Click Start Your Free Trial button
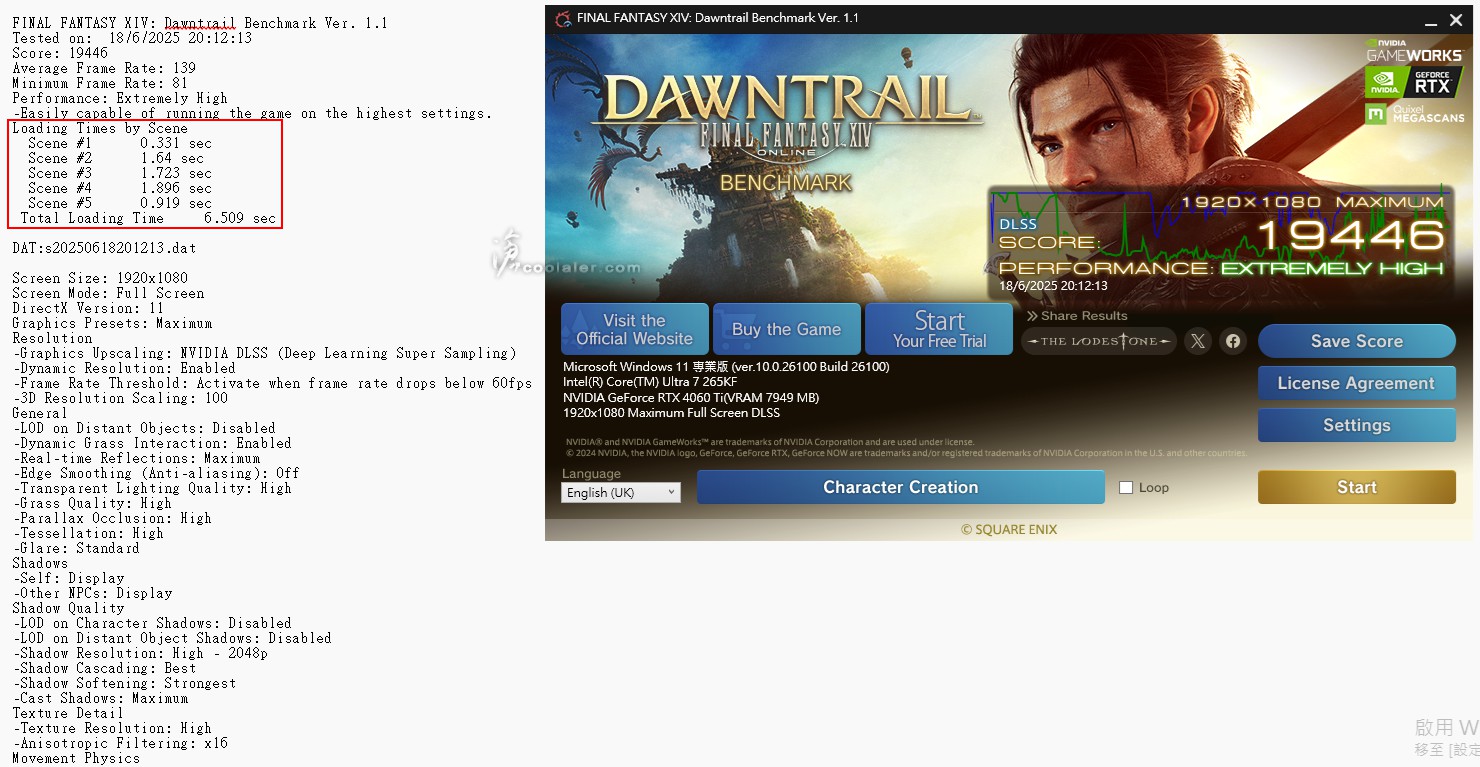This screenshot has height=767, width=1480. pyautogui.click(x=939, y=329)
